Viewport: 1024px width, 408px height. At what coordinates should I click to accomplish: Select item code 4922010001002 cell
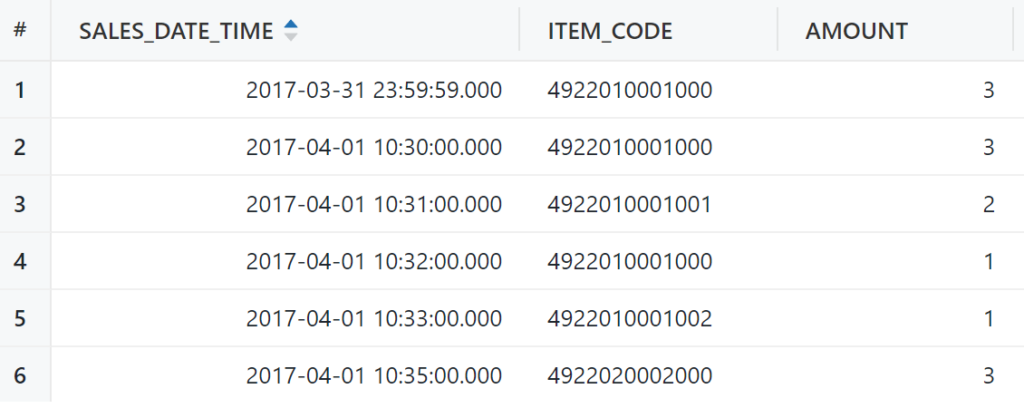click(x=630, y=318)
